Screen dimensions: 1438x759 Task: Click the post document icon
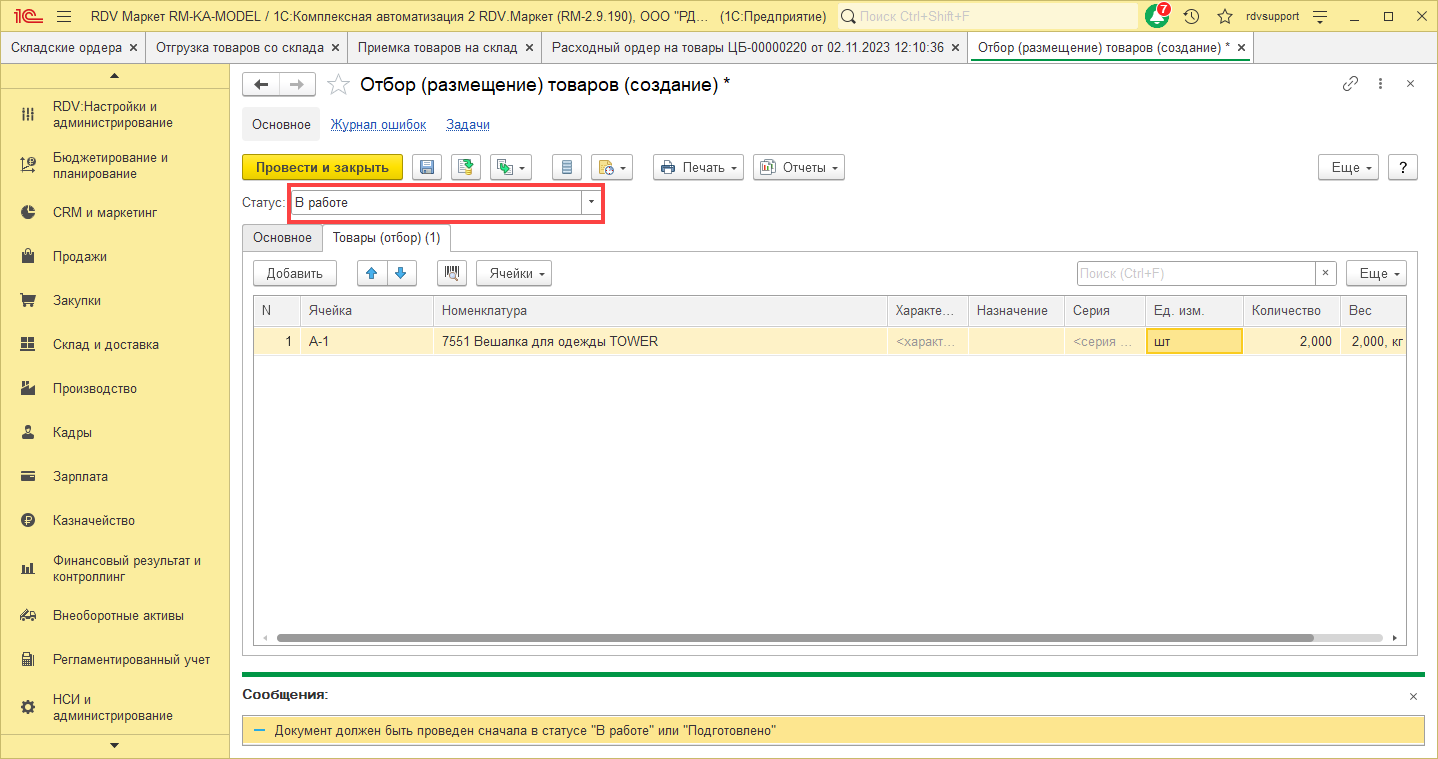[465, 168]
